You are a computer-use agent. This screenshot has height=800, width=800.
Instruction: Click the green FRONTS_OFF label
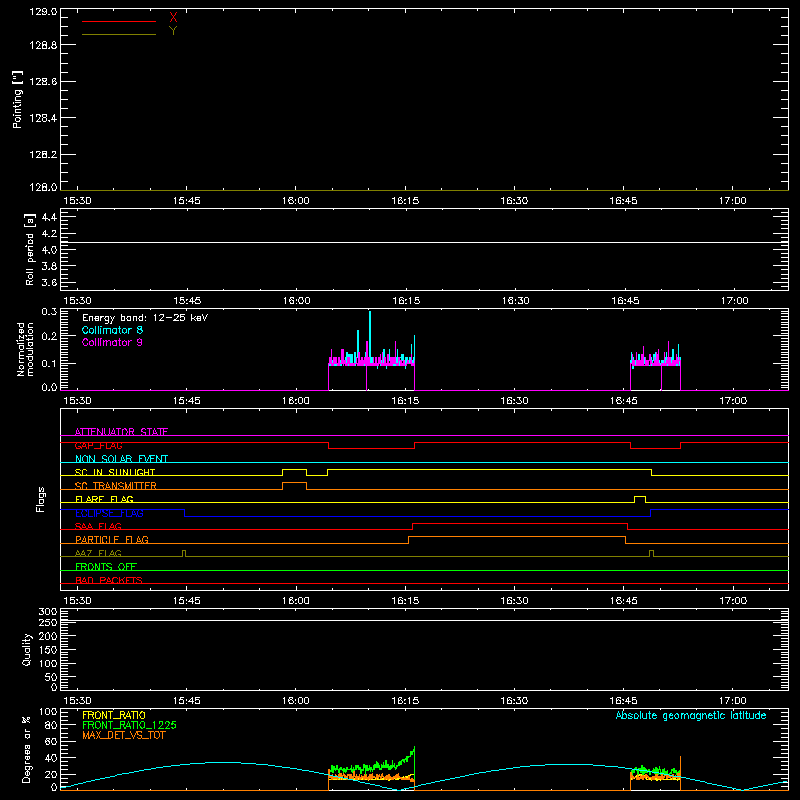point(106,566)
